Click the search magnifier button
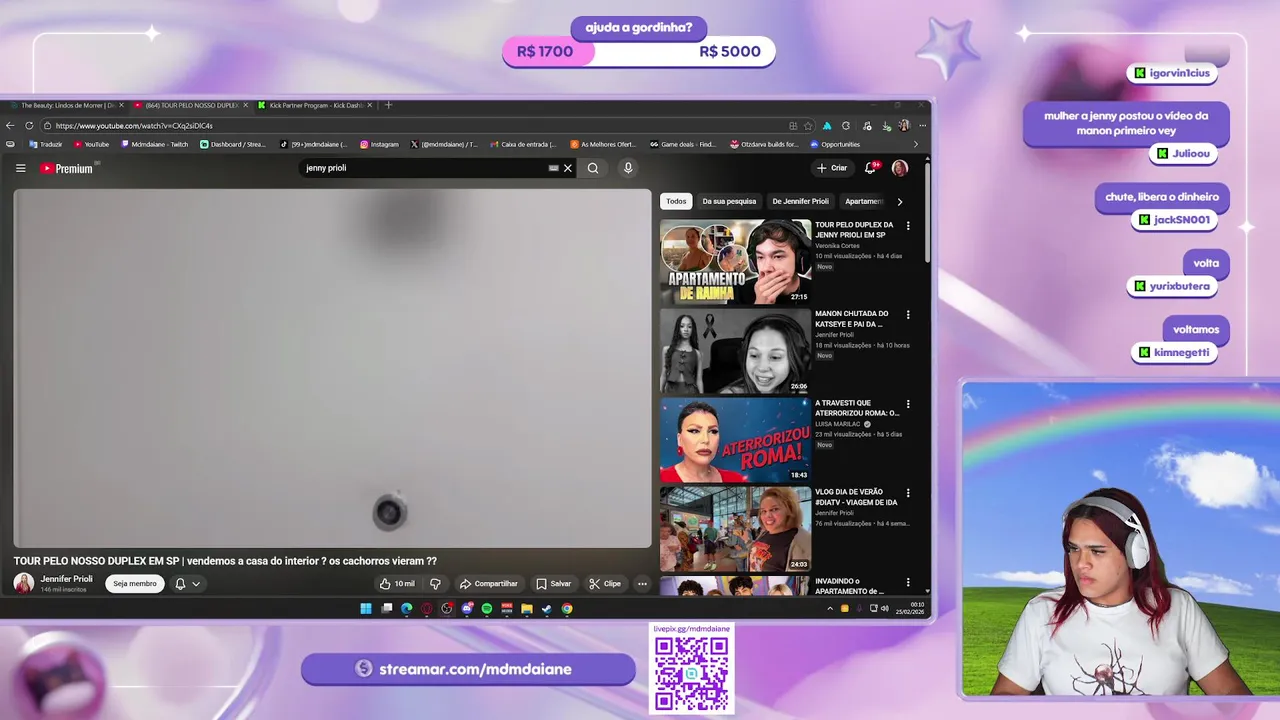This screenshot has width=1280, height=720. (593, 168)
